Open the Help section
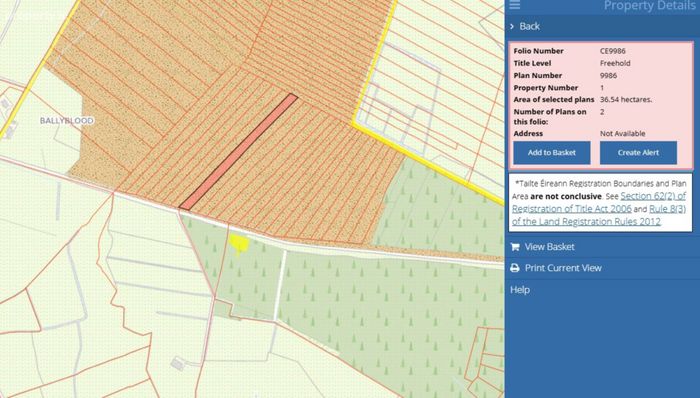This screenshot has width=700, height=398. (520, 290)
